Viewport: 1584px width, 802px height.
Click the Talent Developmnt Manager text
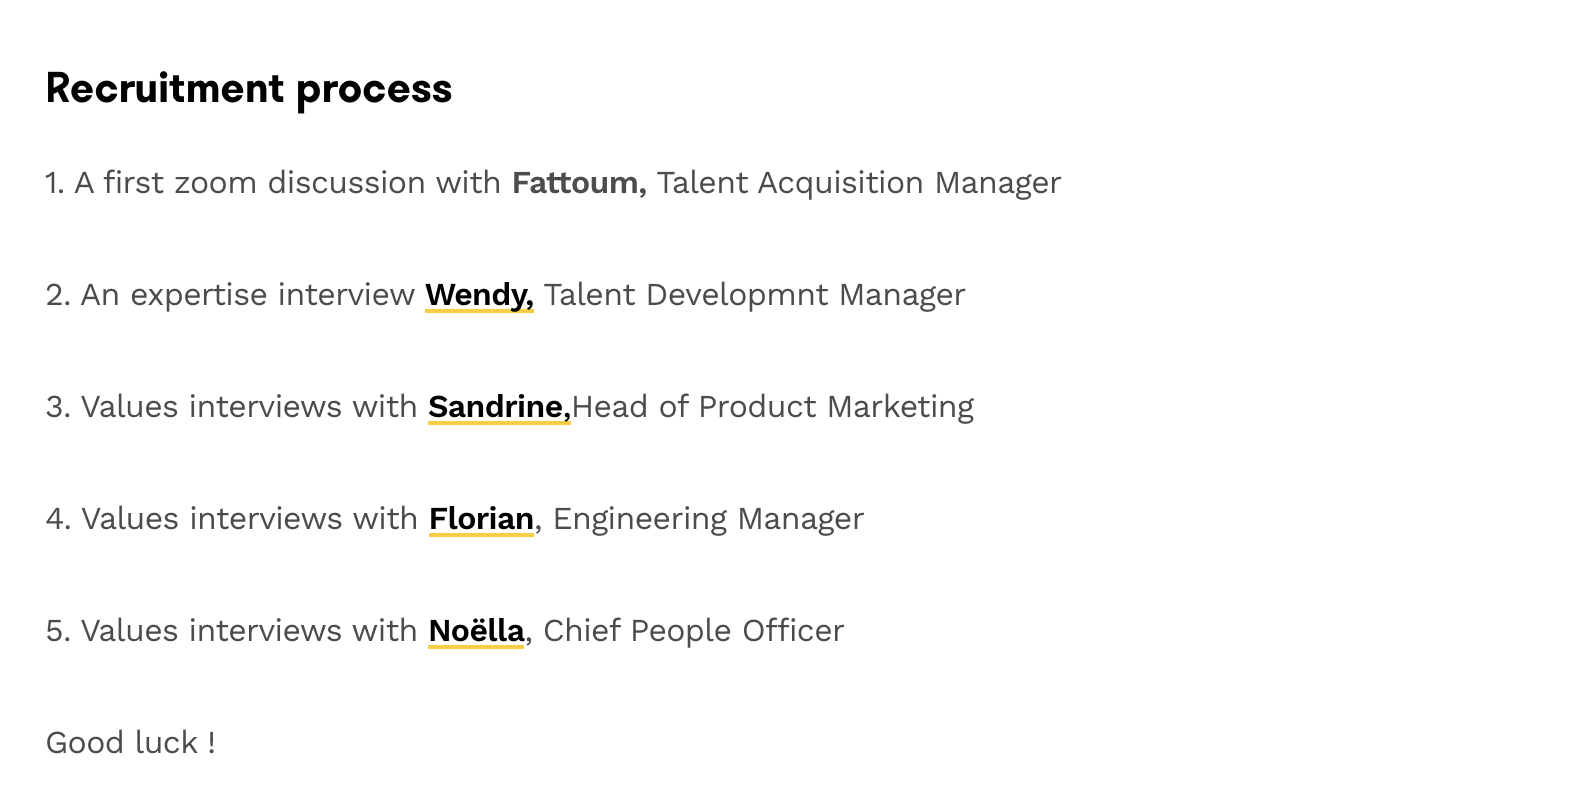pyautogui.click(x=754, y=295)
